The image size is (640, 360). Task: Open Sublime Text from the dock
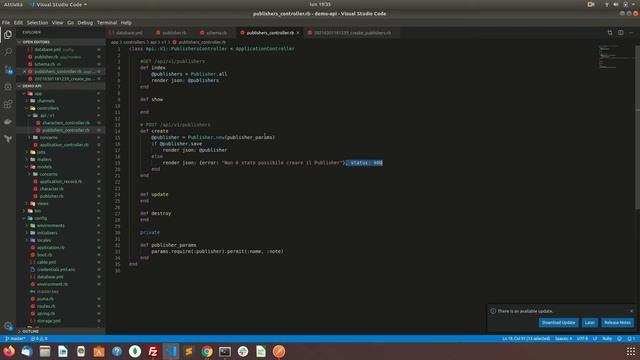pos(189,351)
